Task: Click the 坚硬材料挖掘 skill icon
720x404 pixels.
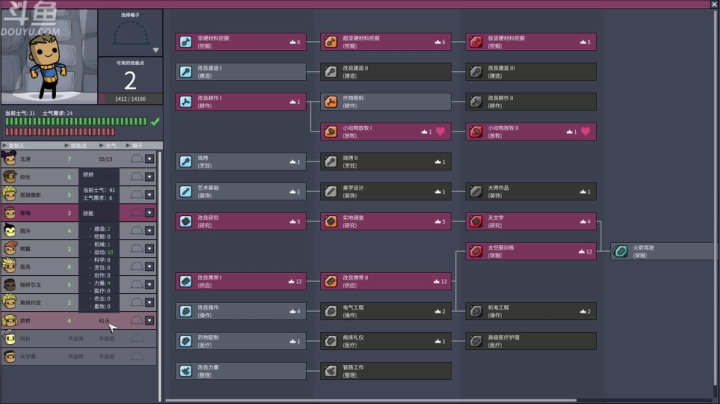Action: (187, 42)
